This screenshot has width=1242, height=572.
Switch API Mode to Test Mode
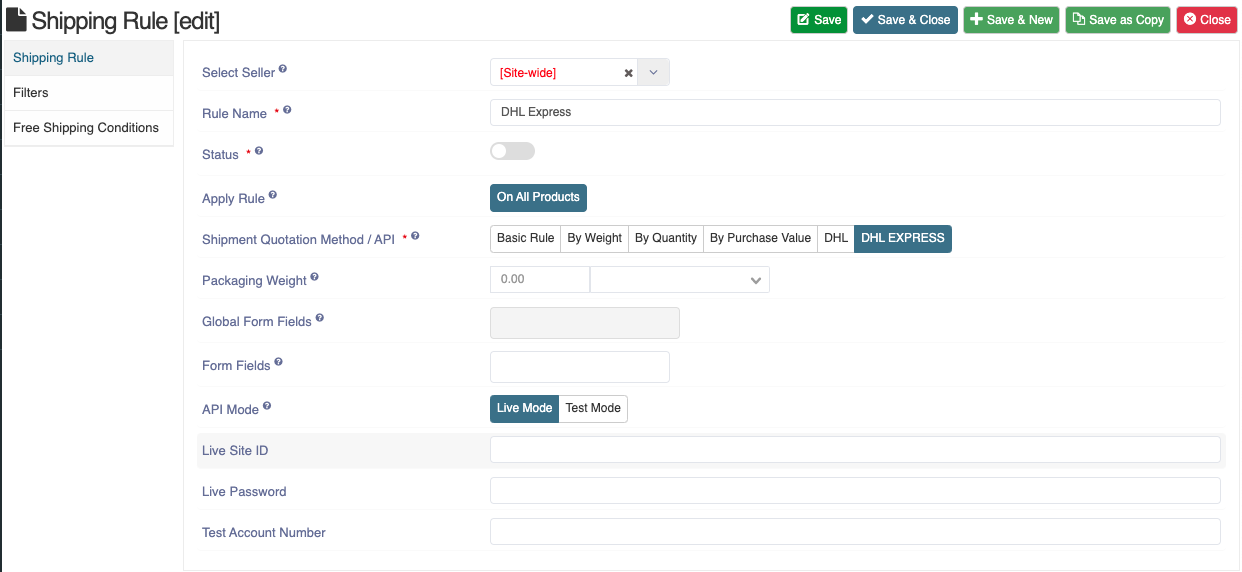593,408
